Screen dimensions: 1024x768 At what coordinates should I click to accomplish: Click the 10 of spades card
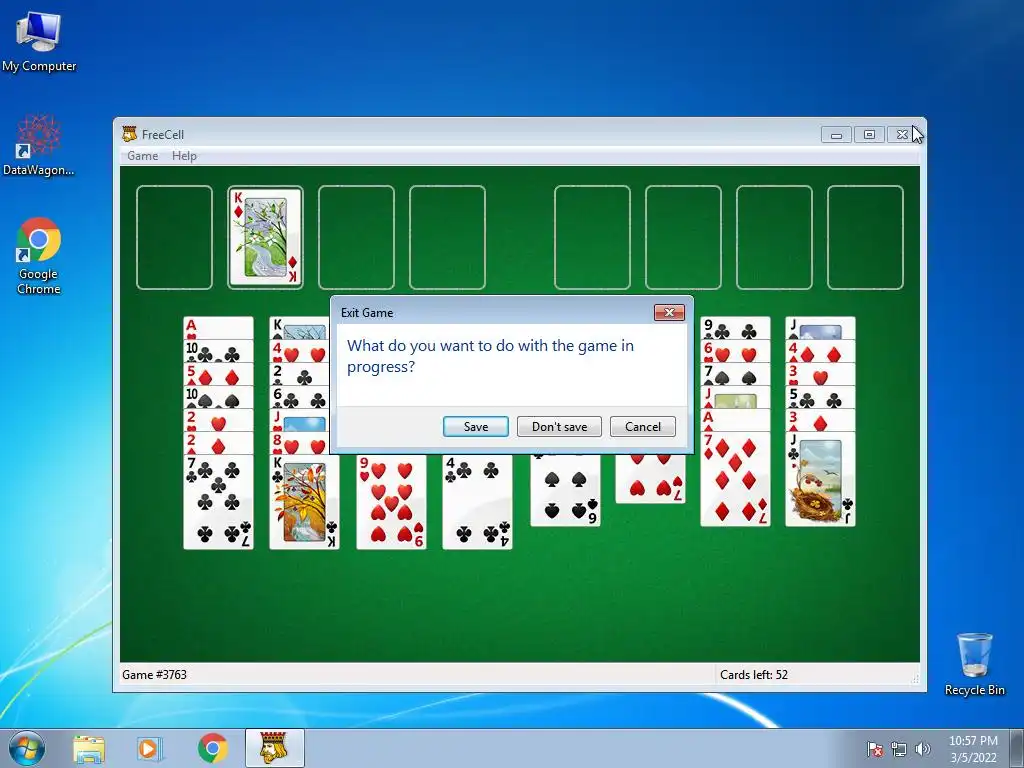(218, 396)
